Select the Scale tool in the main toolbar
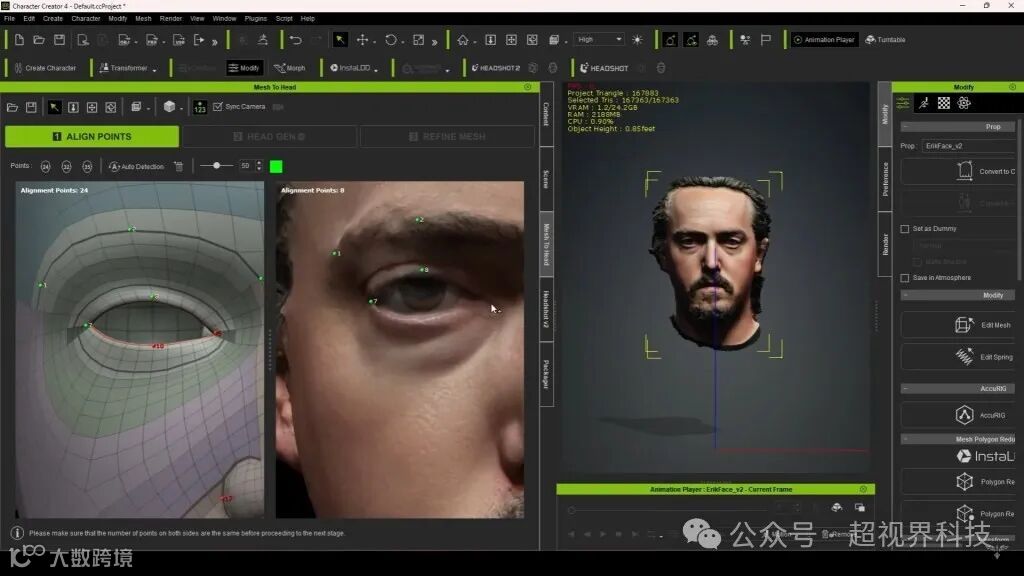 419,40
